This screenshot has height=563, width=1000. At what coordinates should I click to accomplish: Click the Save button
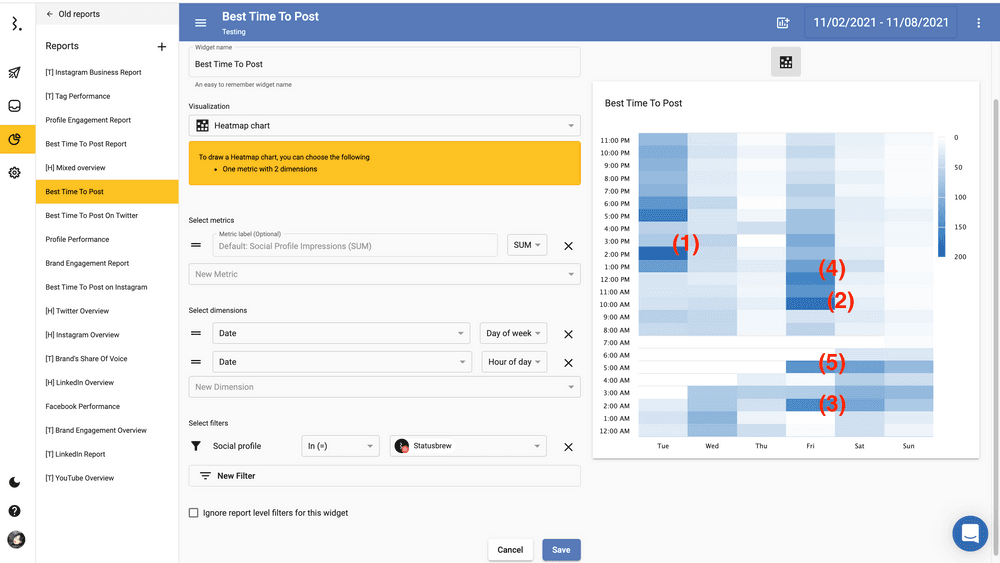(561, 550)
